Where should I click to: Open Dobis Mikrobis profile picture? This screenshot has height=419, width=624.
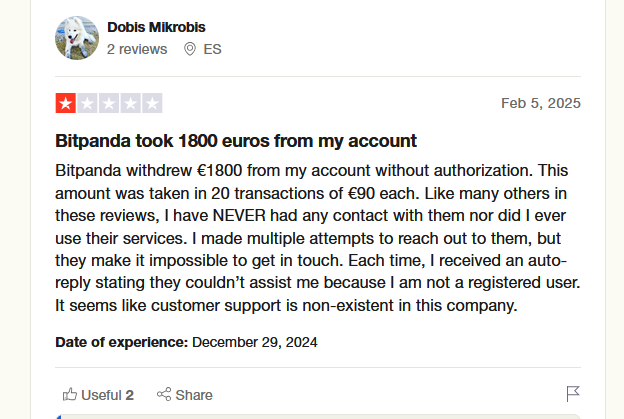(76, 38)
